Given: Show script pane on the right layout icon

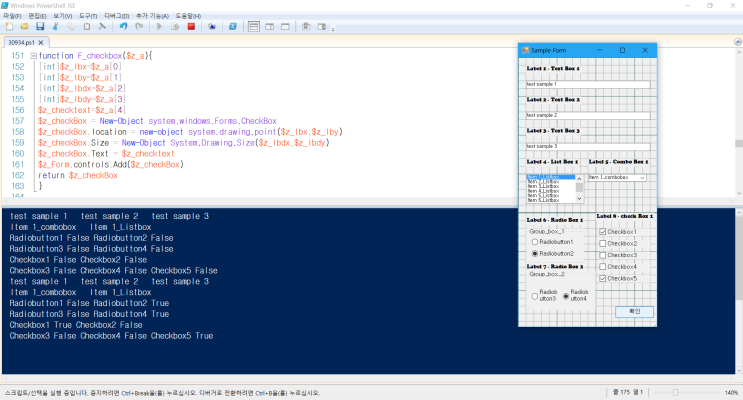Looking at the screenshot, I should 270,27.
